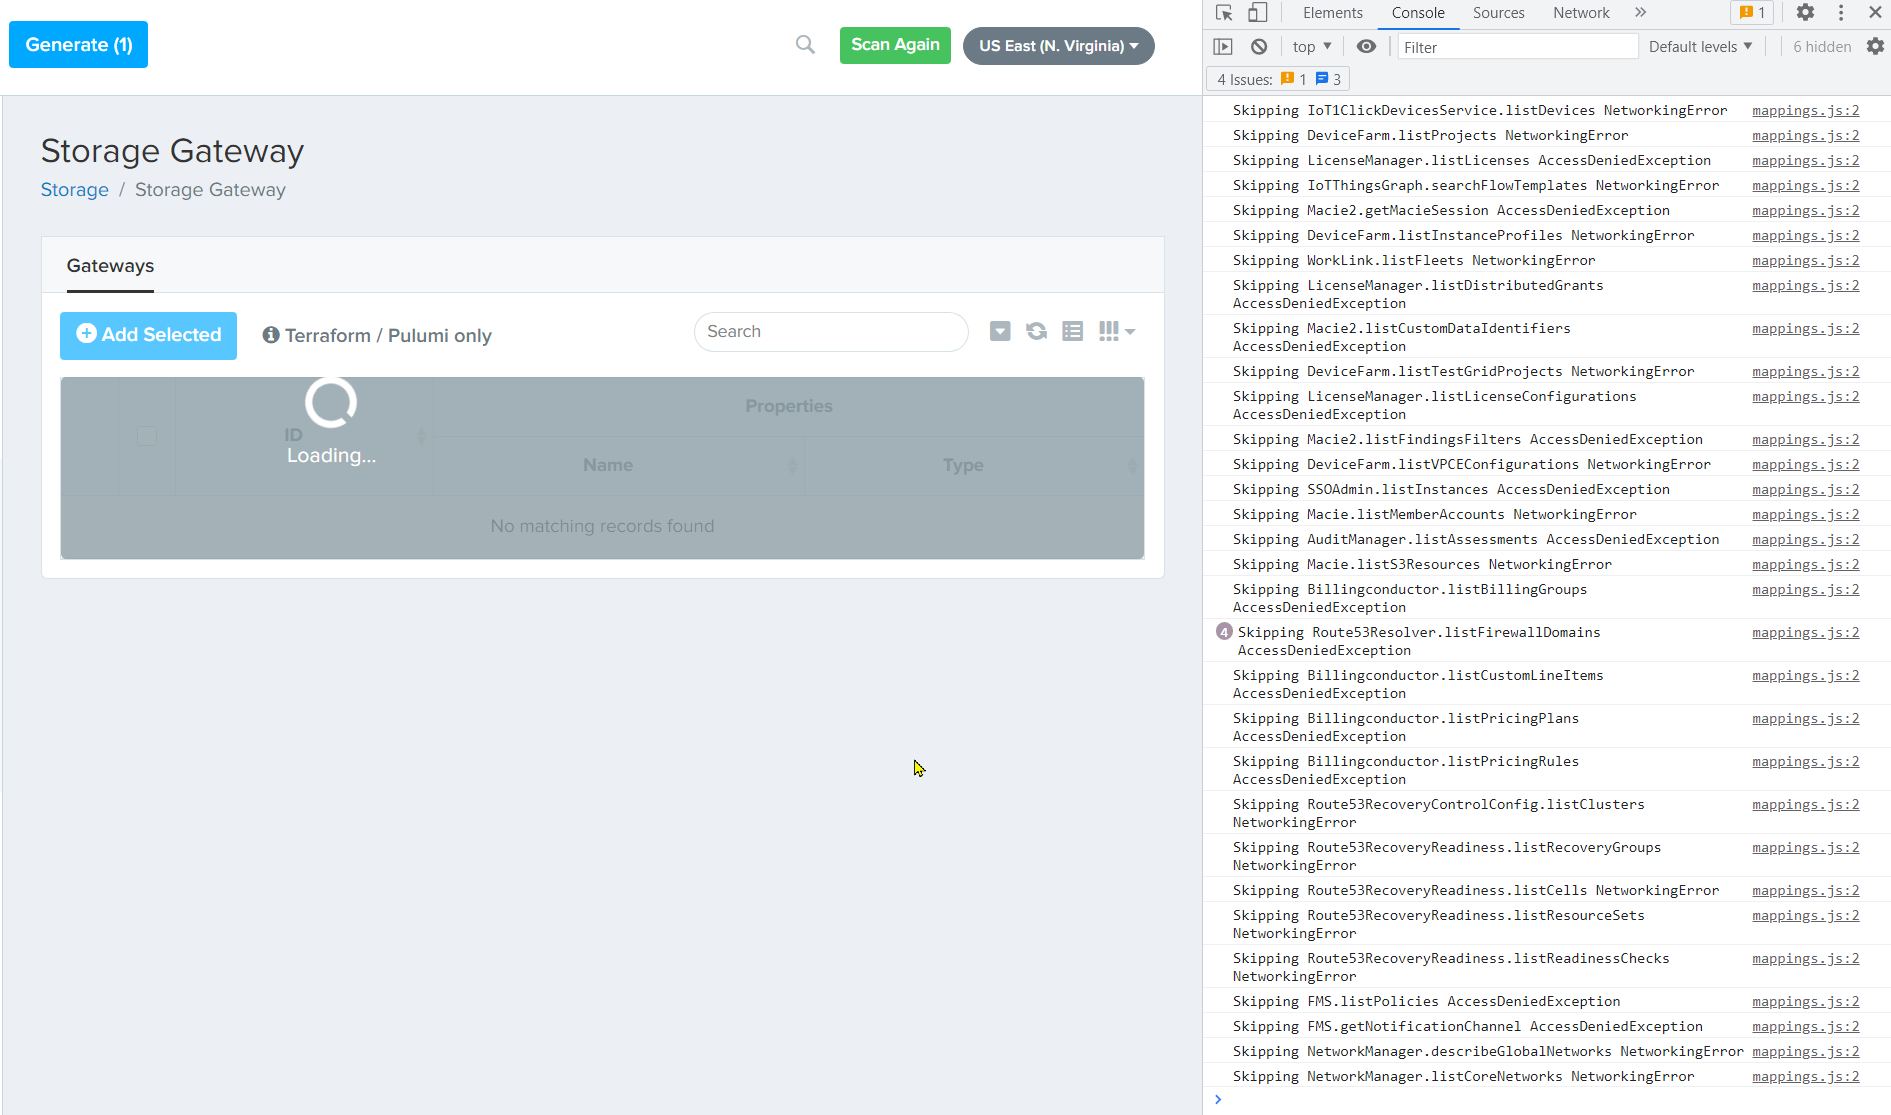This screenshot has height=1115, width=1891.
Task: Click 'No matching records found' message
Action: (x=602, y=526)
